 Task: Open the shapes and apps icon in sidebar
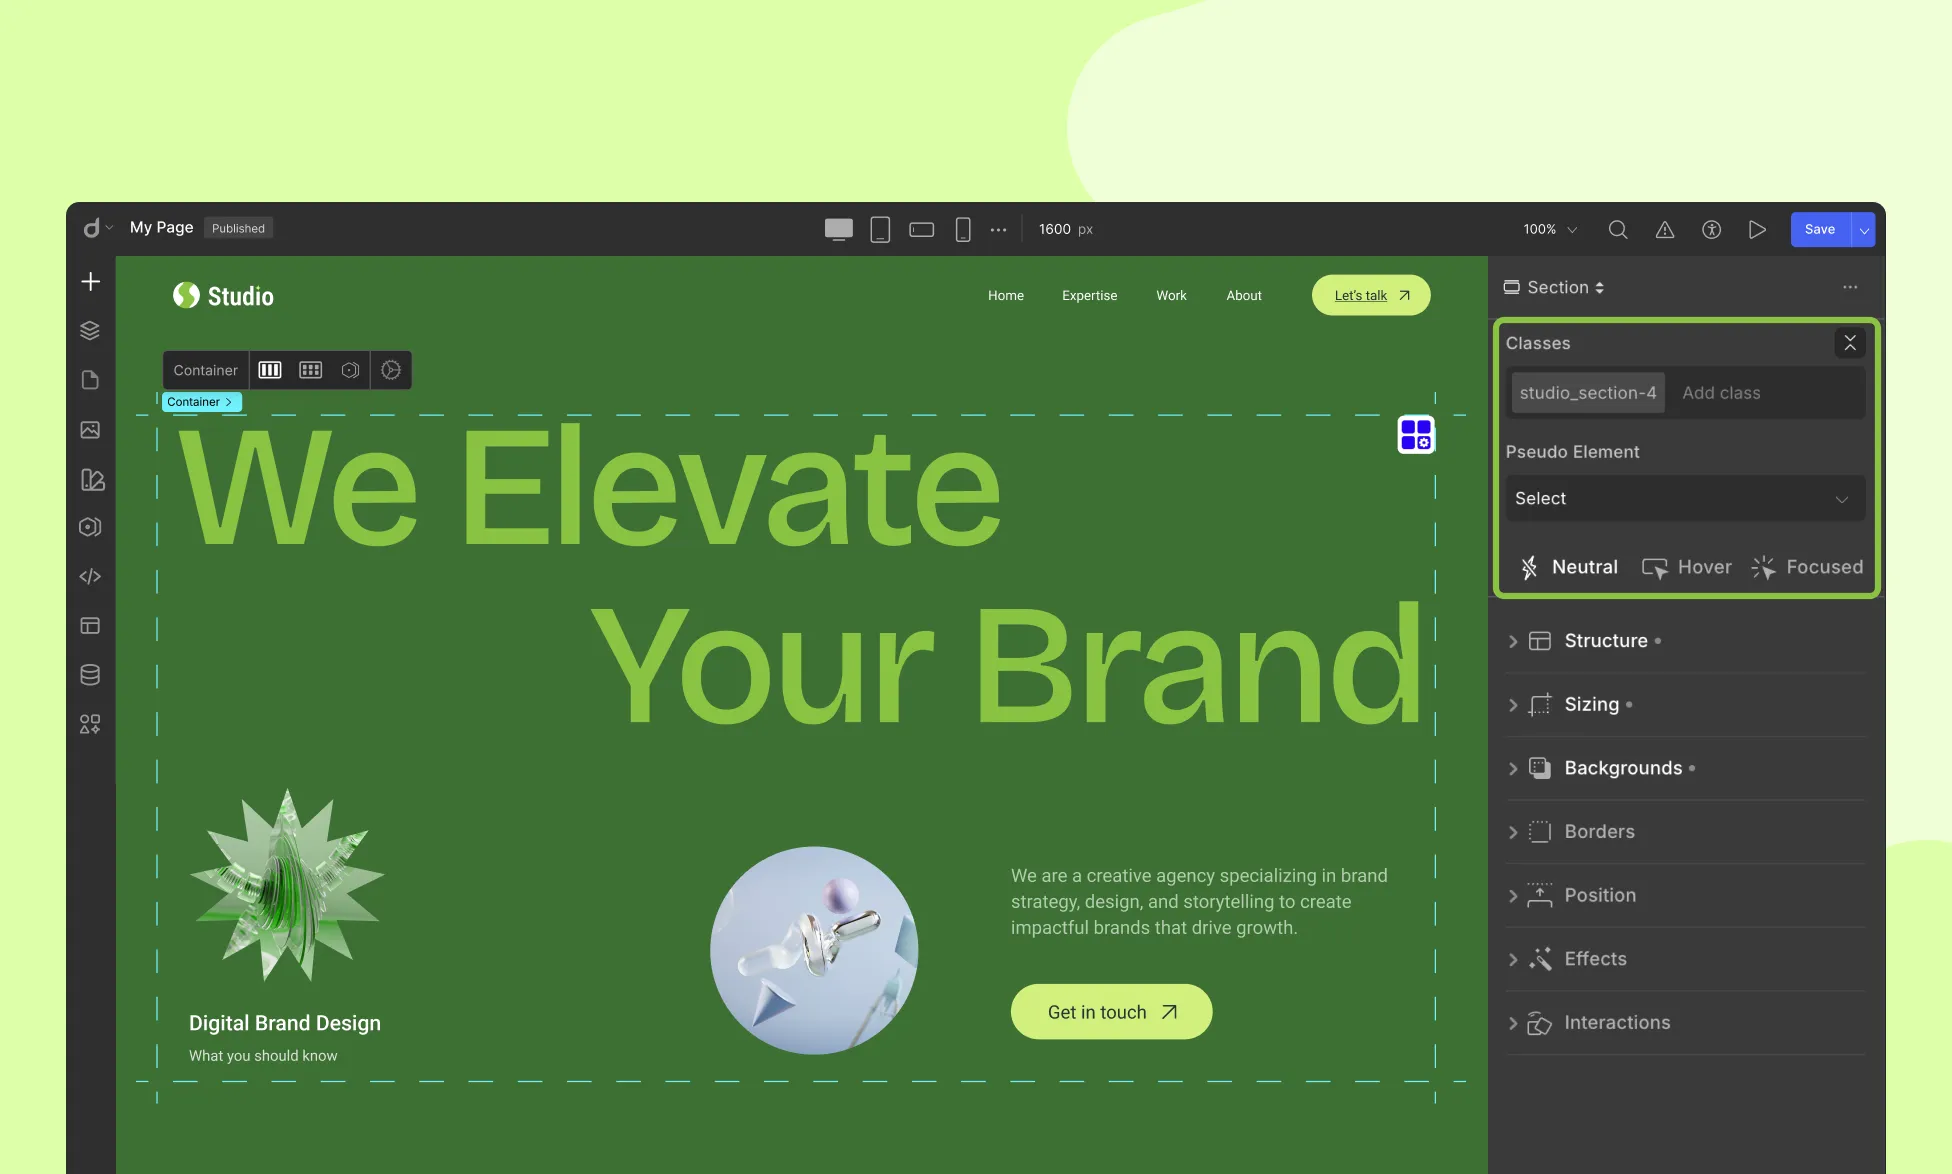90,724
